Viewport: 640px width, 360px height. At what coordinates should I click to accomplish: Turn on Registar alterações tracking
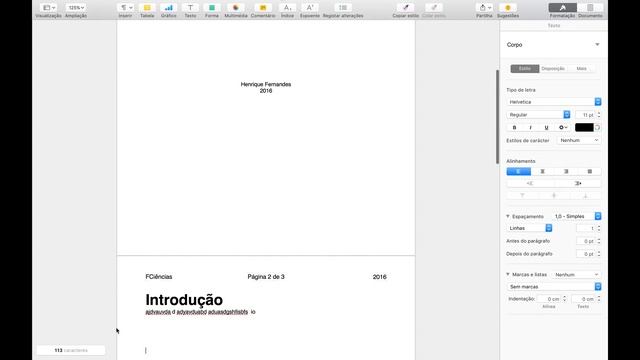[x=343, y=8]
